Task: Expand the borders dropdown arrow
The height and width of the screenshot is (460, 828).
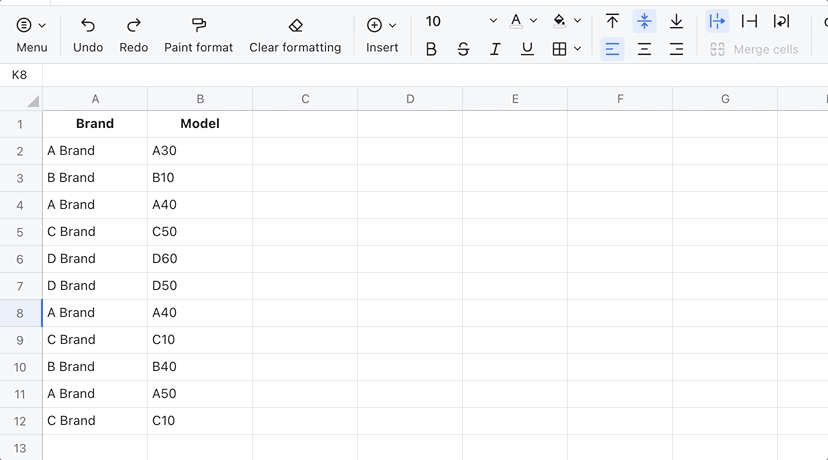Action: pyautogui.click(x=578, y=49)
